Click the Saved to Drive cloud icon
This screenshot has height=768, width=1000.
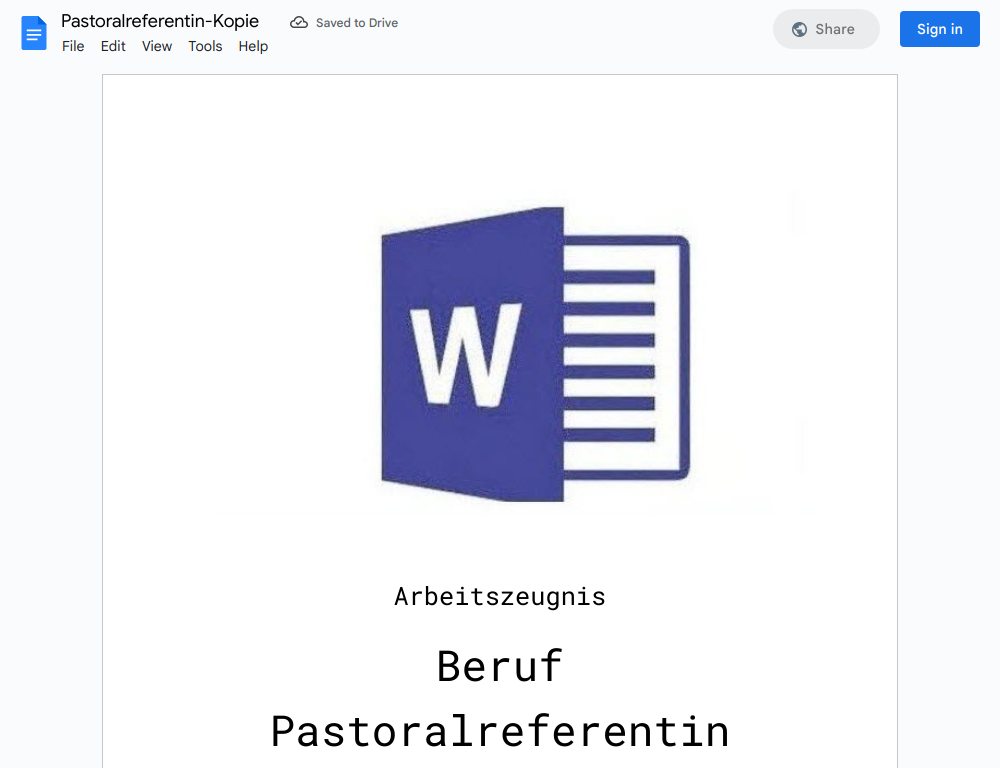(298, 23)
